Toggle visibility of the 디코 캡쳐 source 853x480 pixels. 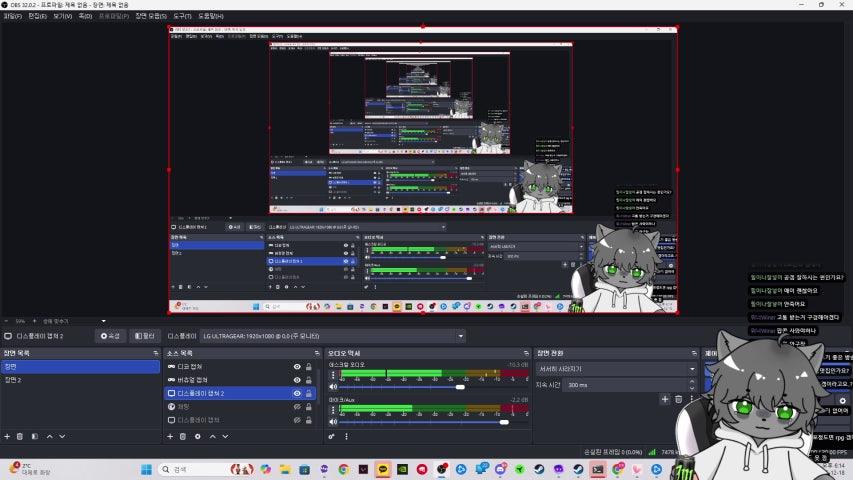(x=296, y=367)
